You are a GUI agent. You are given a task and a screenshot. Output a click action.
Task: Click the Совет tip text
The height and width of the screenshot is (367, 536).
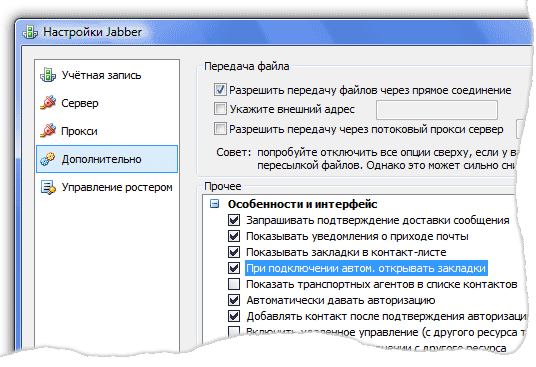[366, 159]
